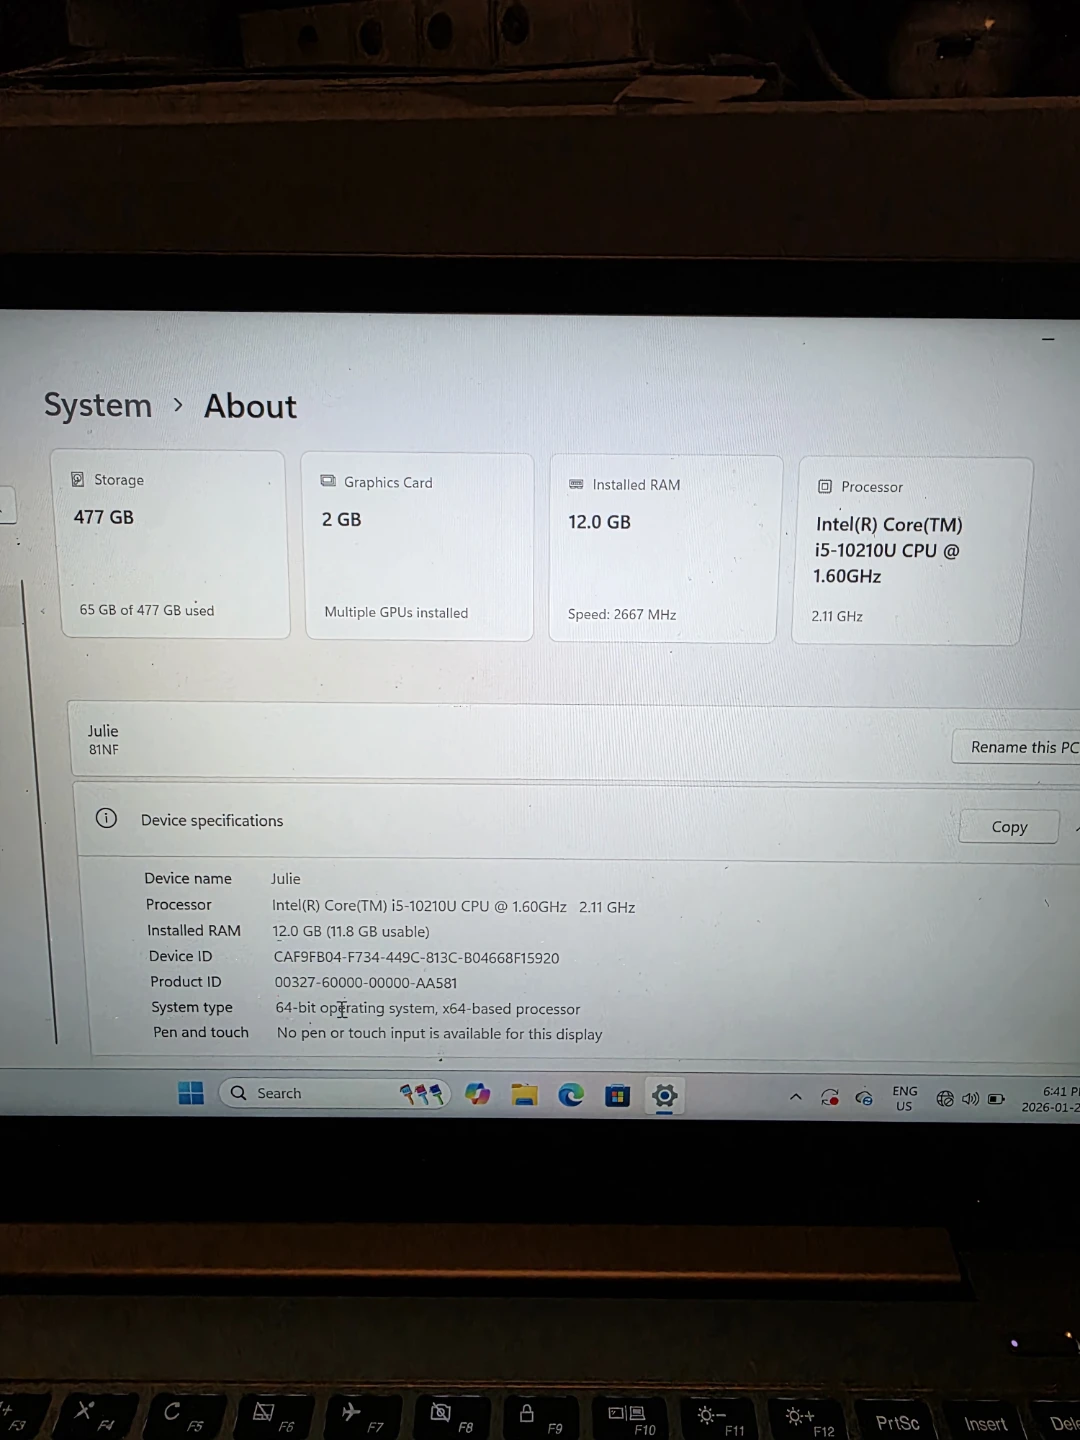
Task: Copy the device specifications
Action: (1008, 827)
